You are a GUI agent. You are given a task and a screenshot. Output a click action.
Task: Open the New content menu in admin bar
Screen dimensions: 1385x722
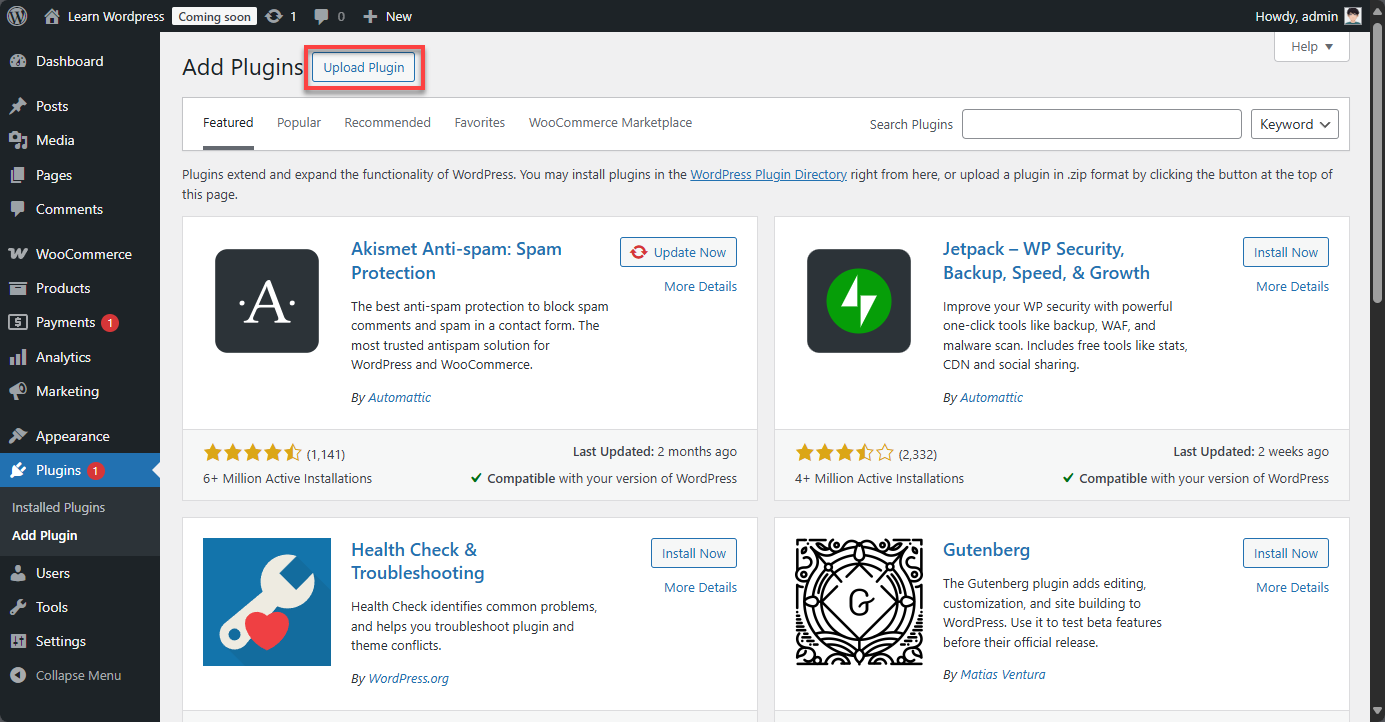tap(387, 16)
